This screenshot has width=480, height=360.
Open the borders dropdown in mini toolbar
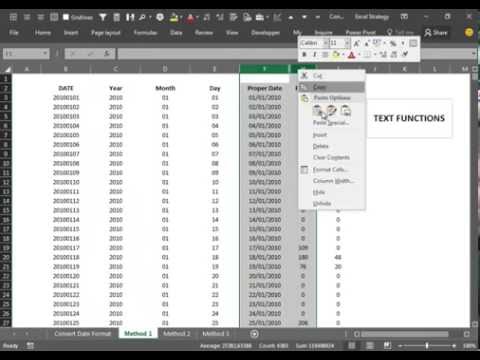375,54
